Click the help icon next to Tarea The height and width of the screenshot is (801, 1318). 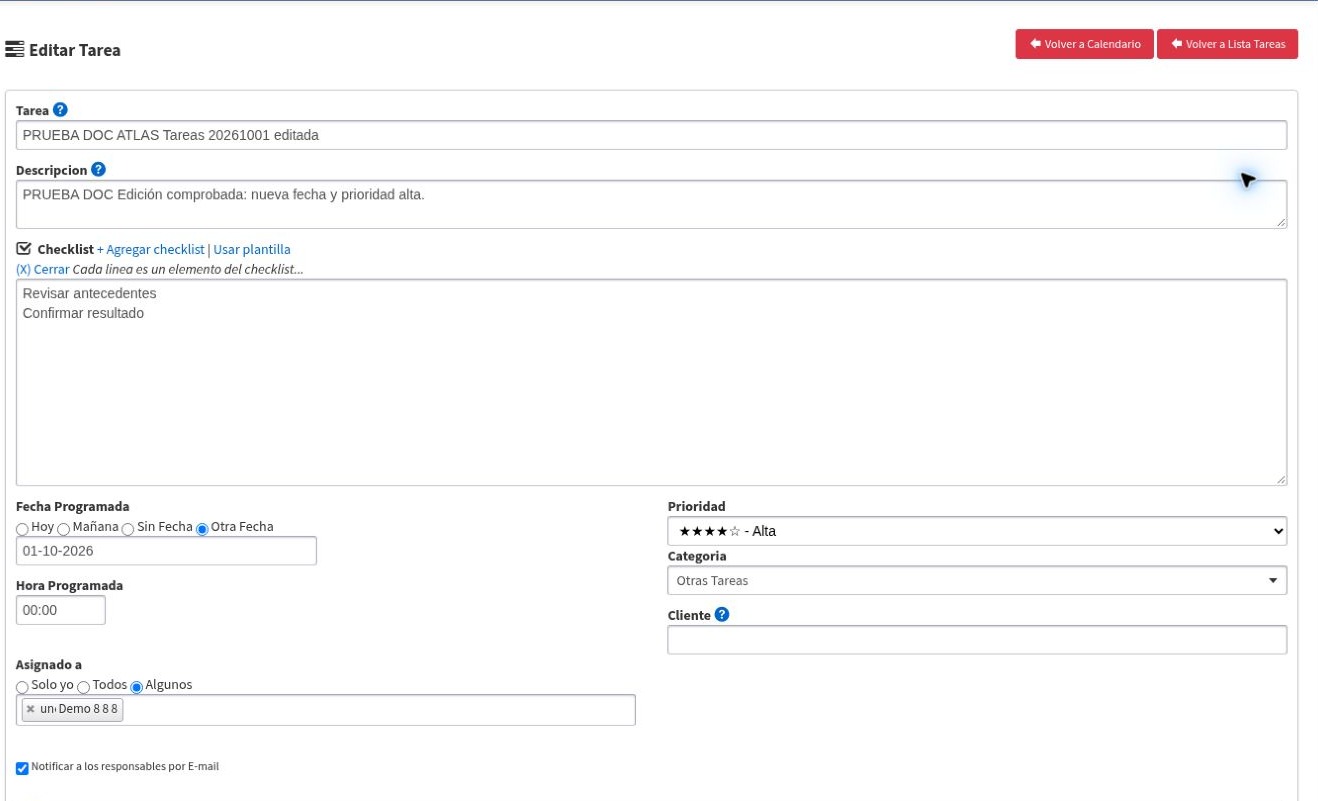click(60, 110)
